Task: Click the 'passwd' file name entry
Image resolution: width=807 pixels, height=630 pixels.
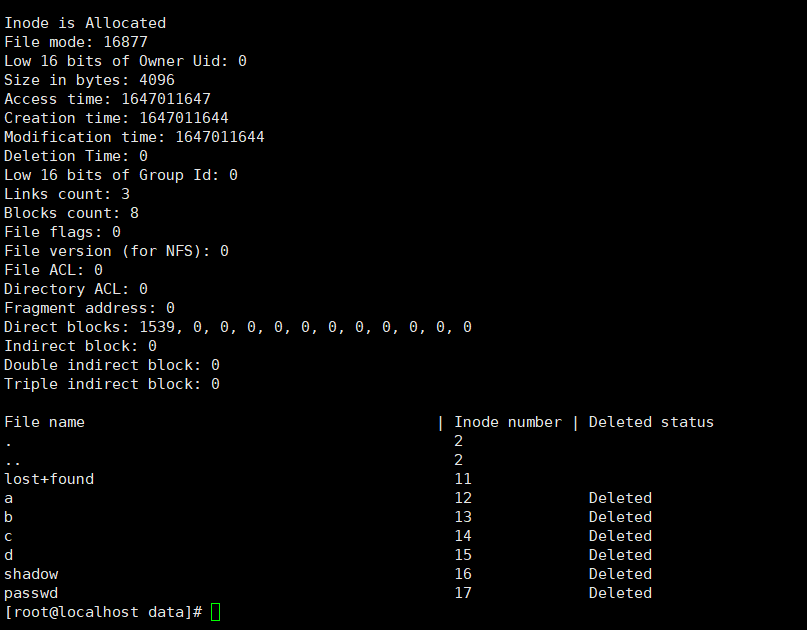Action: 31,593
